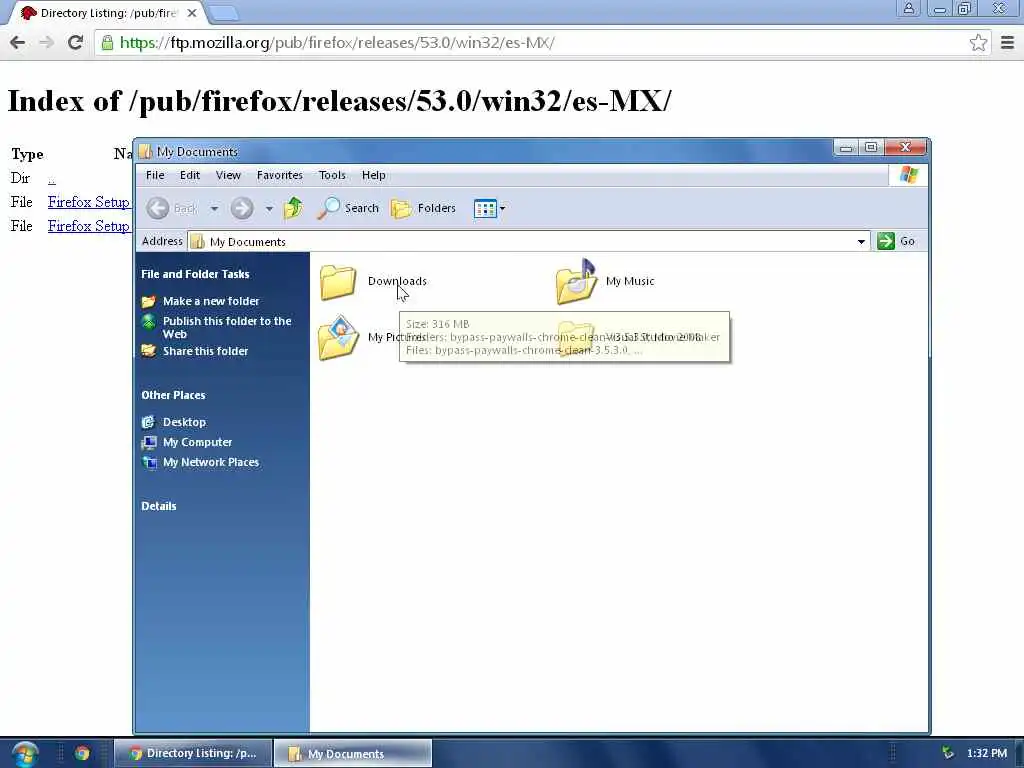Screen dimensions: 1024x768
Task: Click the My Documents title bar folder icon
Action: 145,152
